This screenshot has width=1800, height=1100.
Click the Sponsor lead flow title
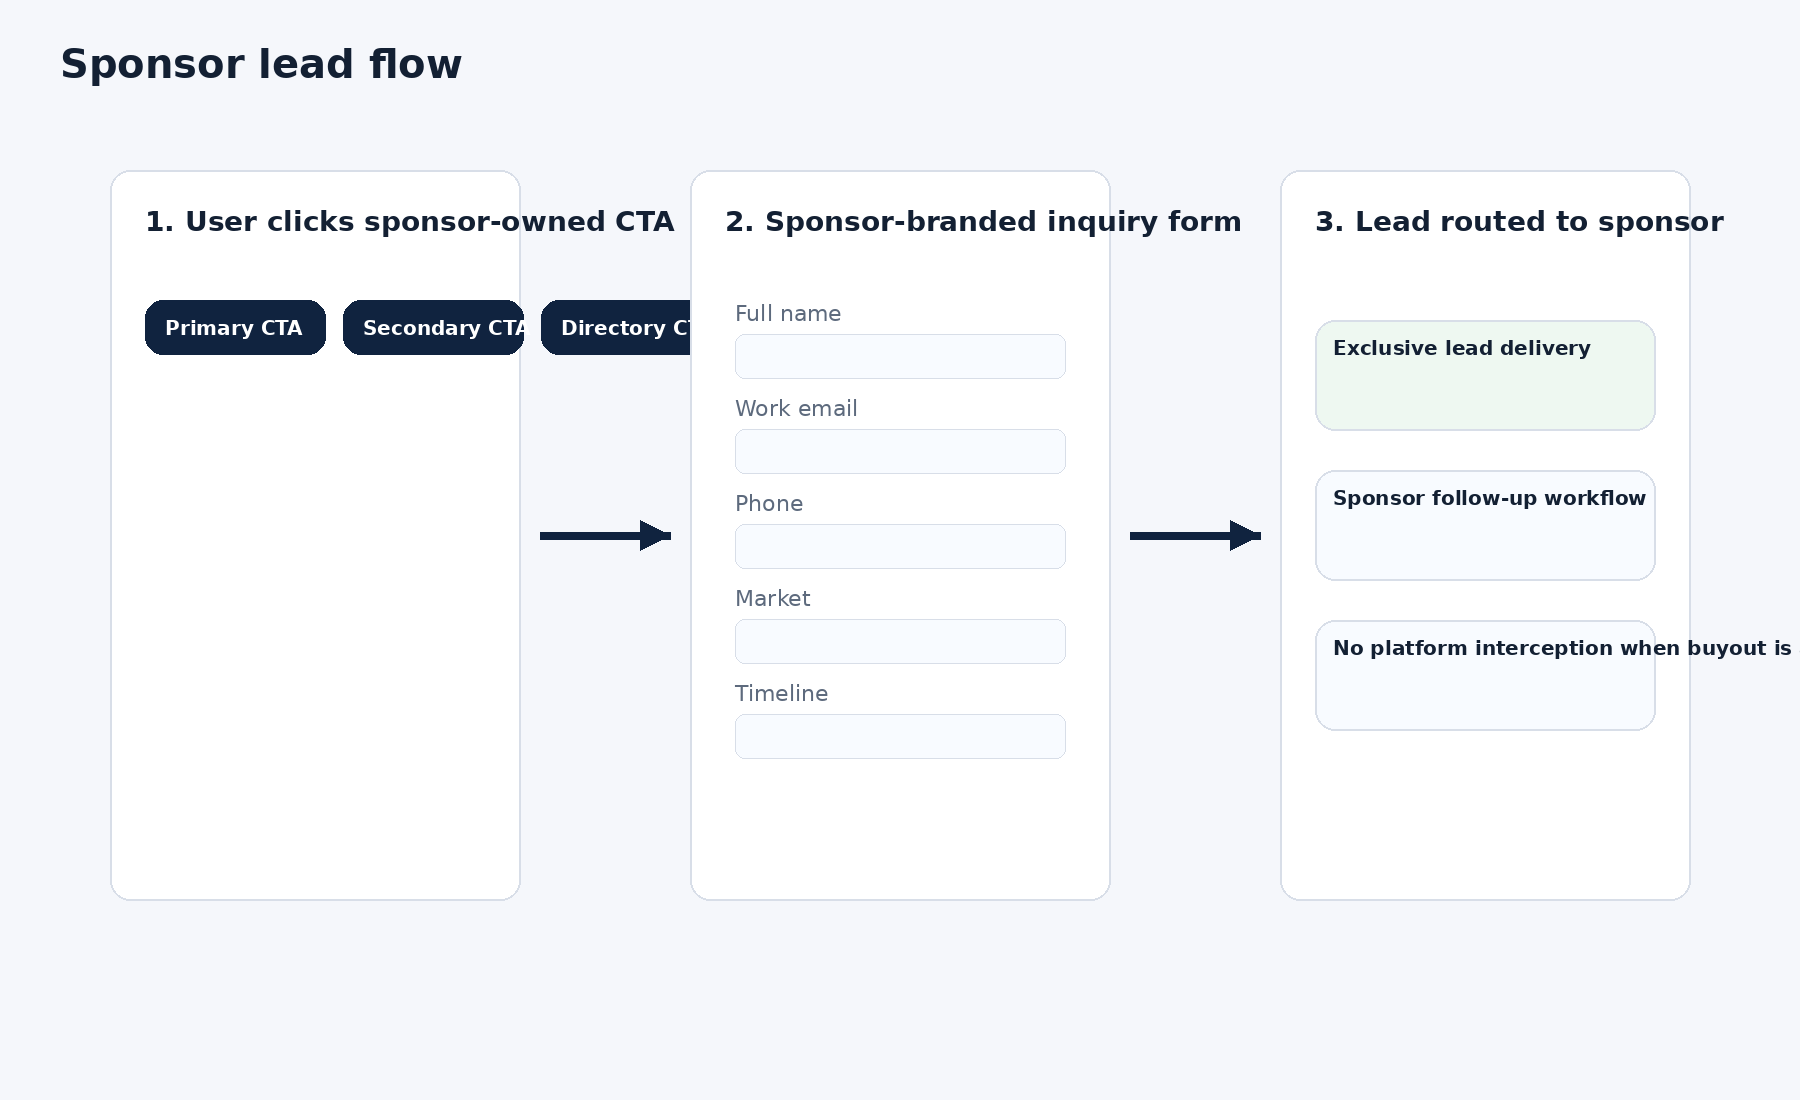pos(261,63)
